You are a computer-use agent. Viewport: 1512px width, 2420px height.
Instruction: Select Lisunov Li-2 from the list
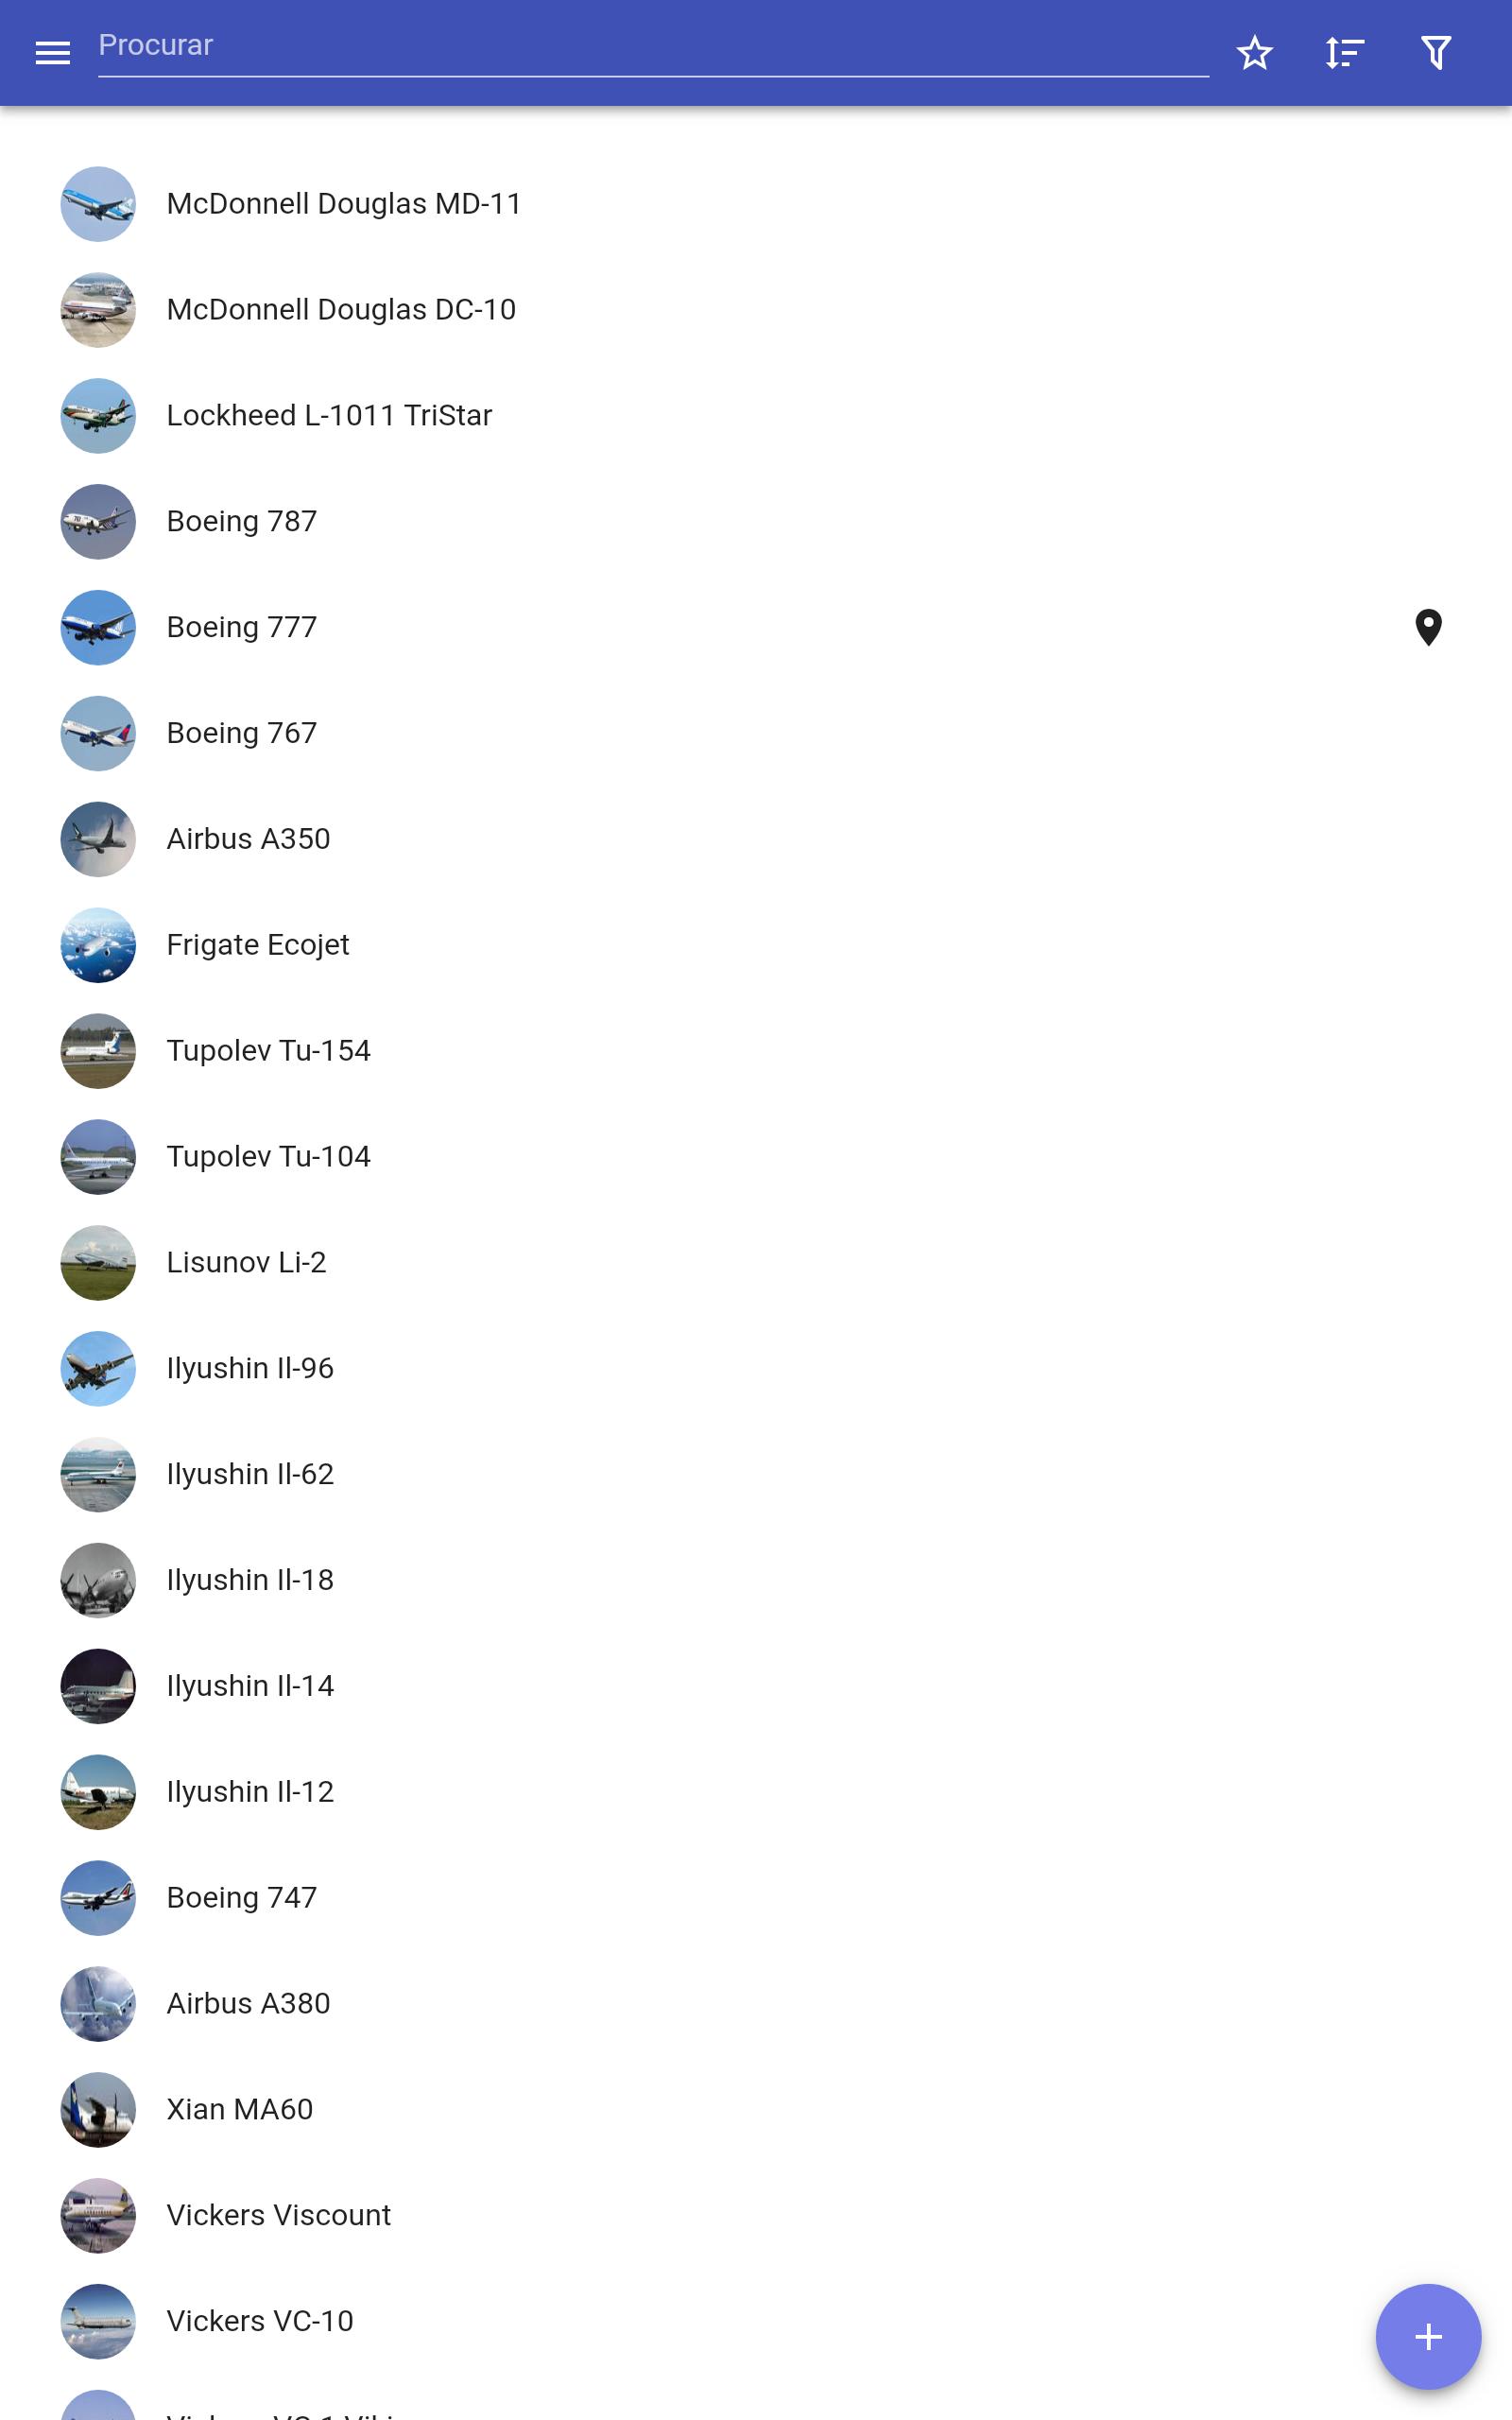coord(756,1263)
